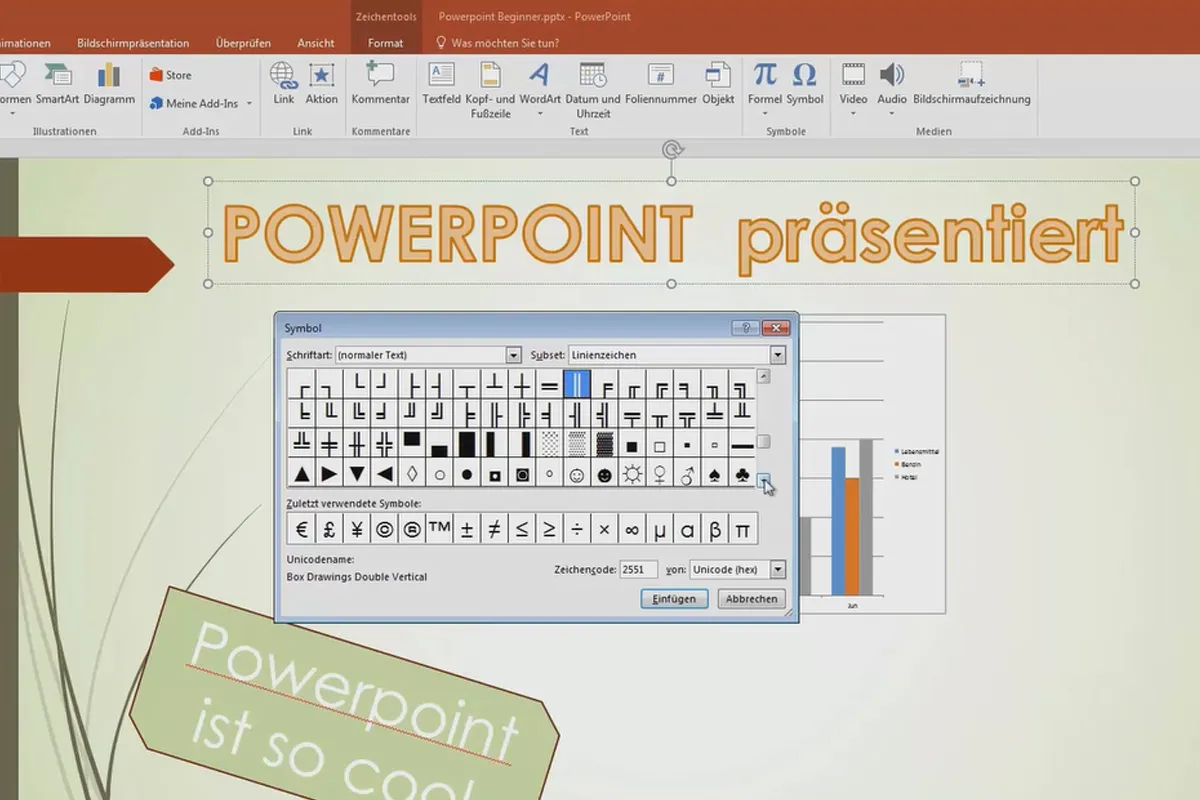Click the Objekt insert icon

click(718, 75)
